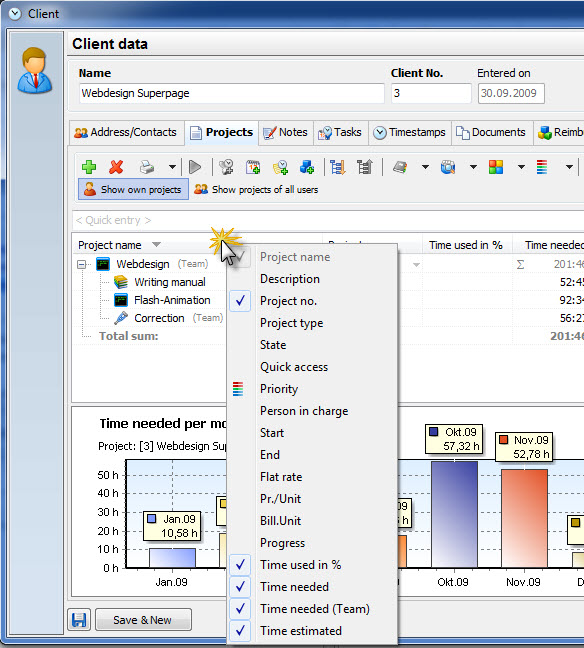Click the red X delete icon

click(116, 167)
